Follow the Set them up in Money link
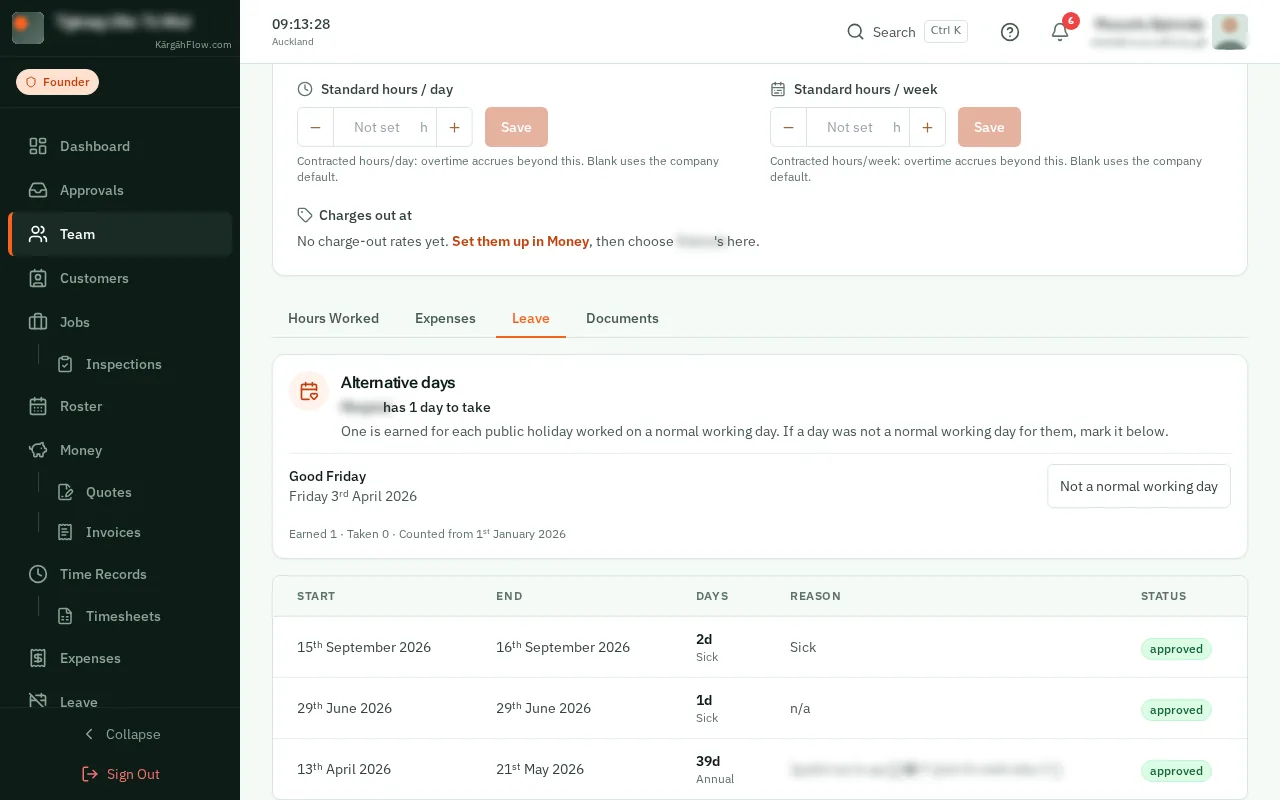Image resolution: width=1280 pixels, height=800 pixels. (x=520, y=241)
